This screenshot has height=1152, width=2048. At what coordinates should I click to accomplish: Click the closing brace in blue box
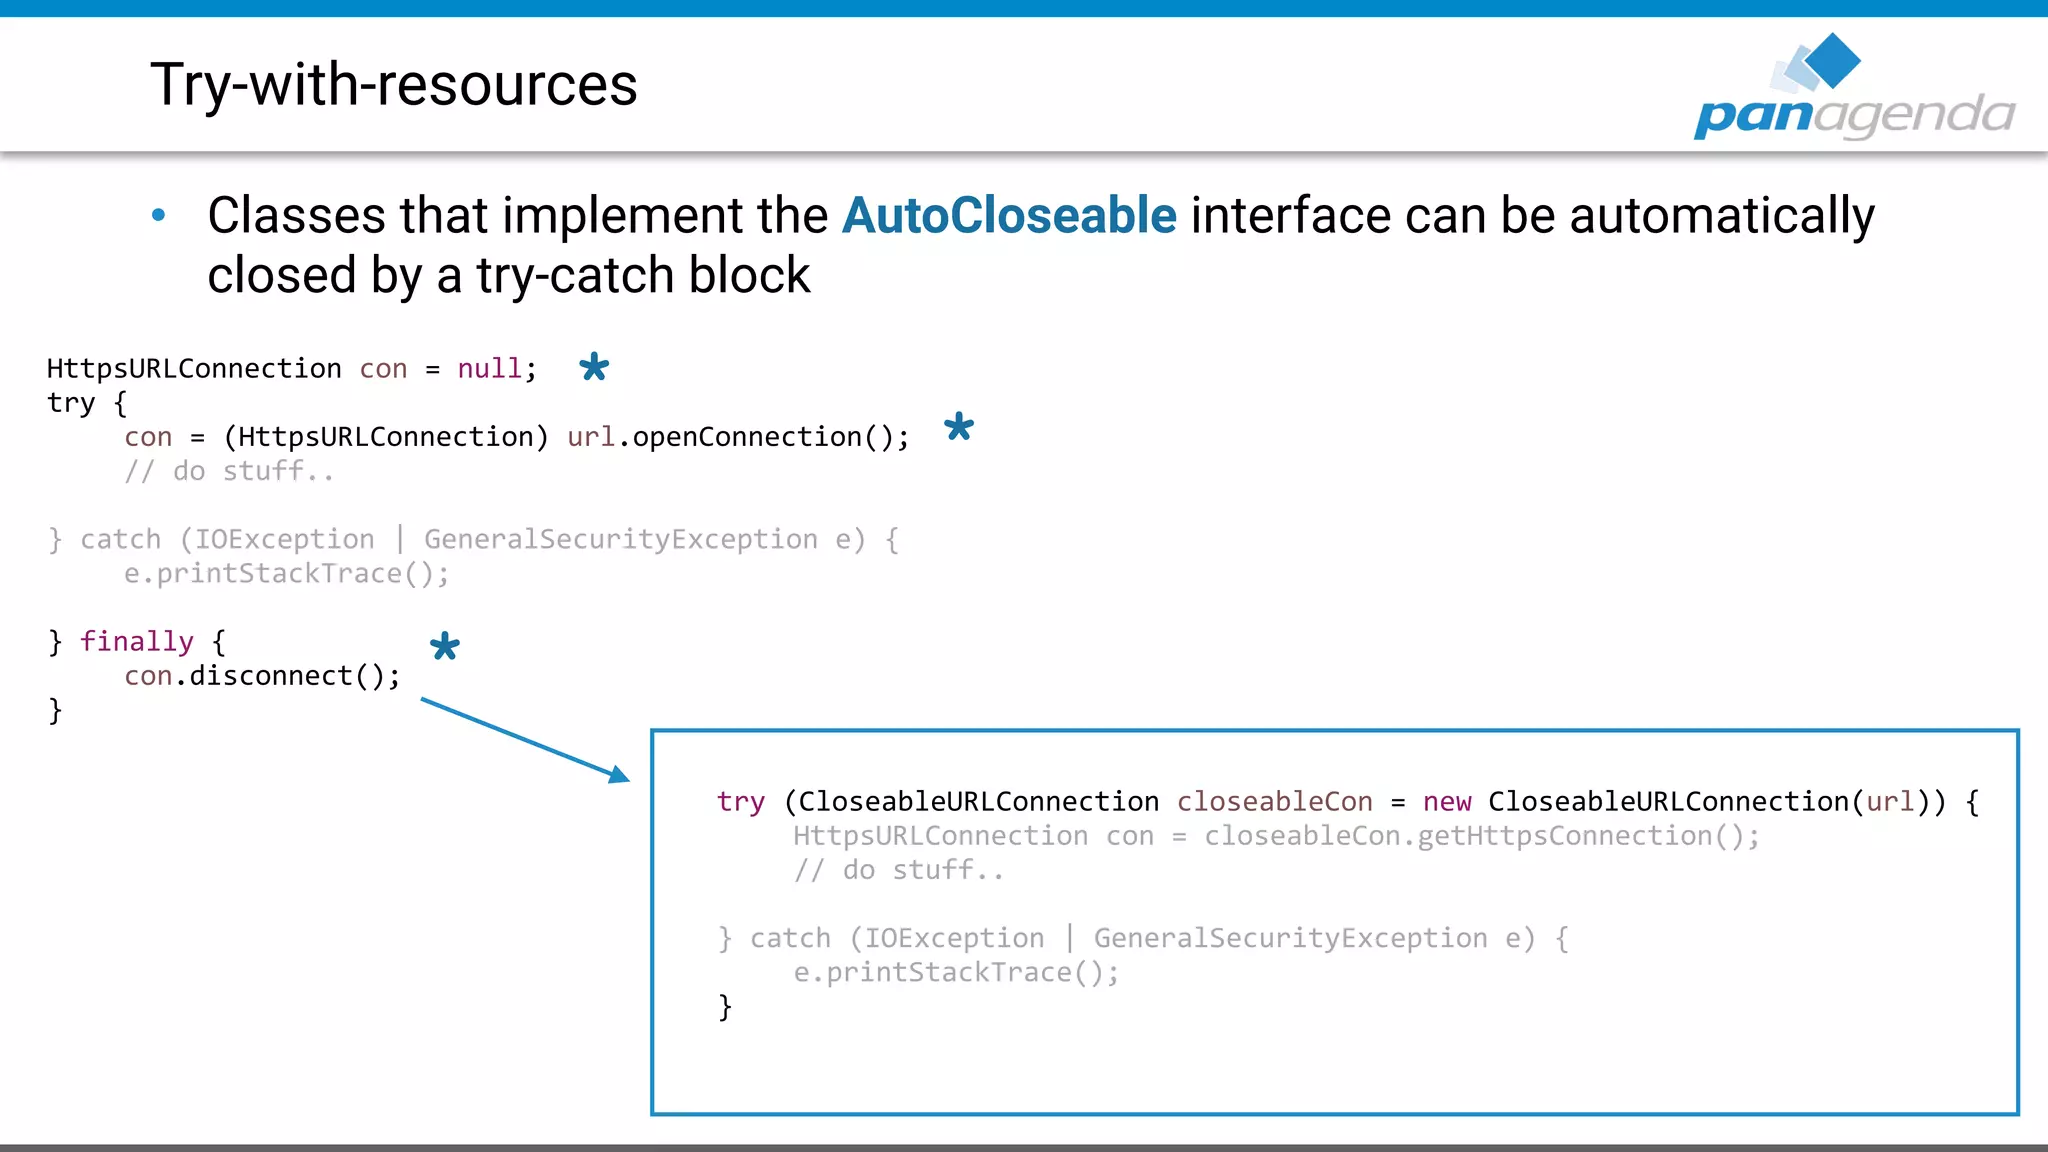coord(725,1006)
